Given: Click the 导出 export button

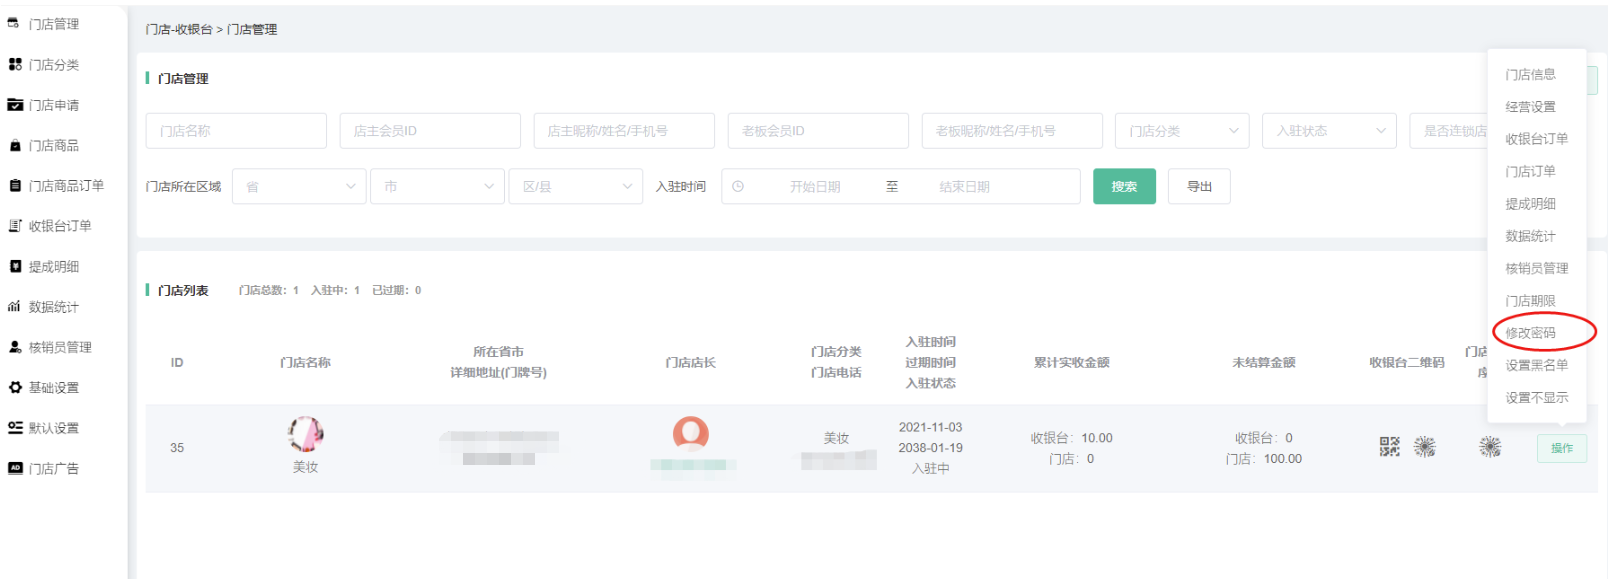Looking at the screenshot, I should (1198, 187).
